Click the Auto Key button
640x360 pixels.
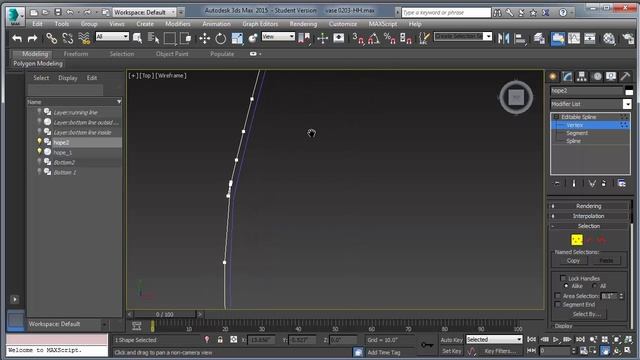451,340
